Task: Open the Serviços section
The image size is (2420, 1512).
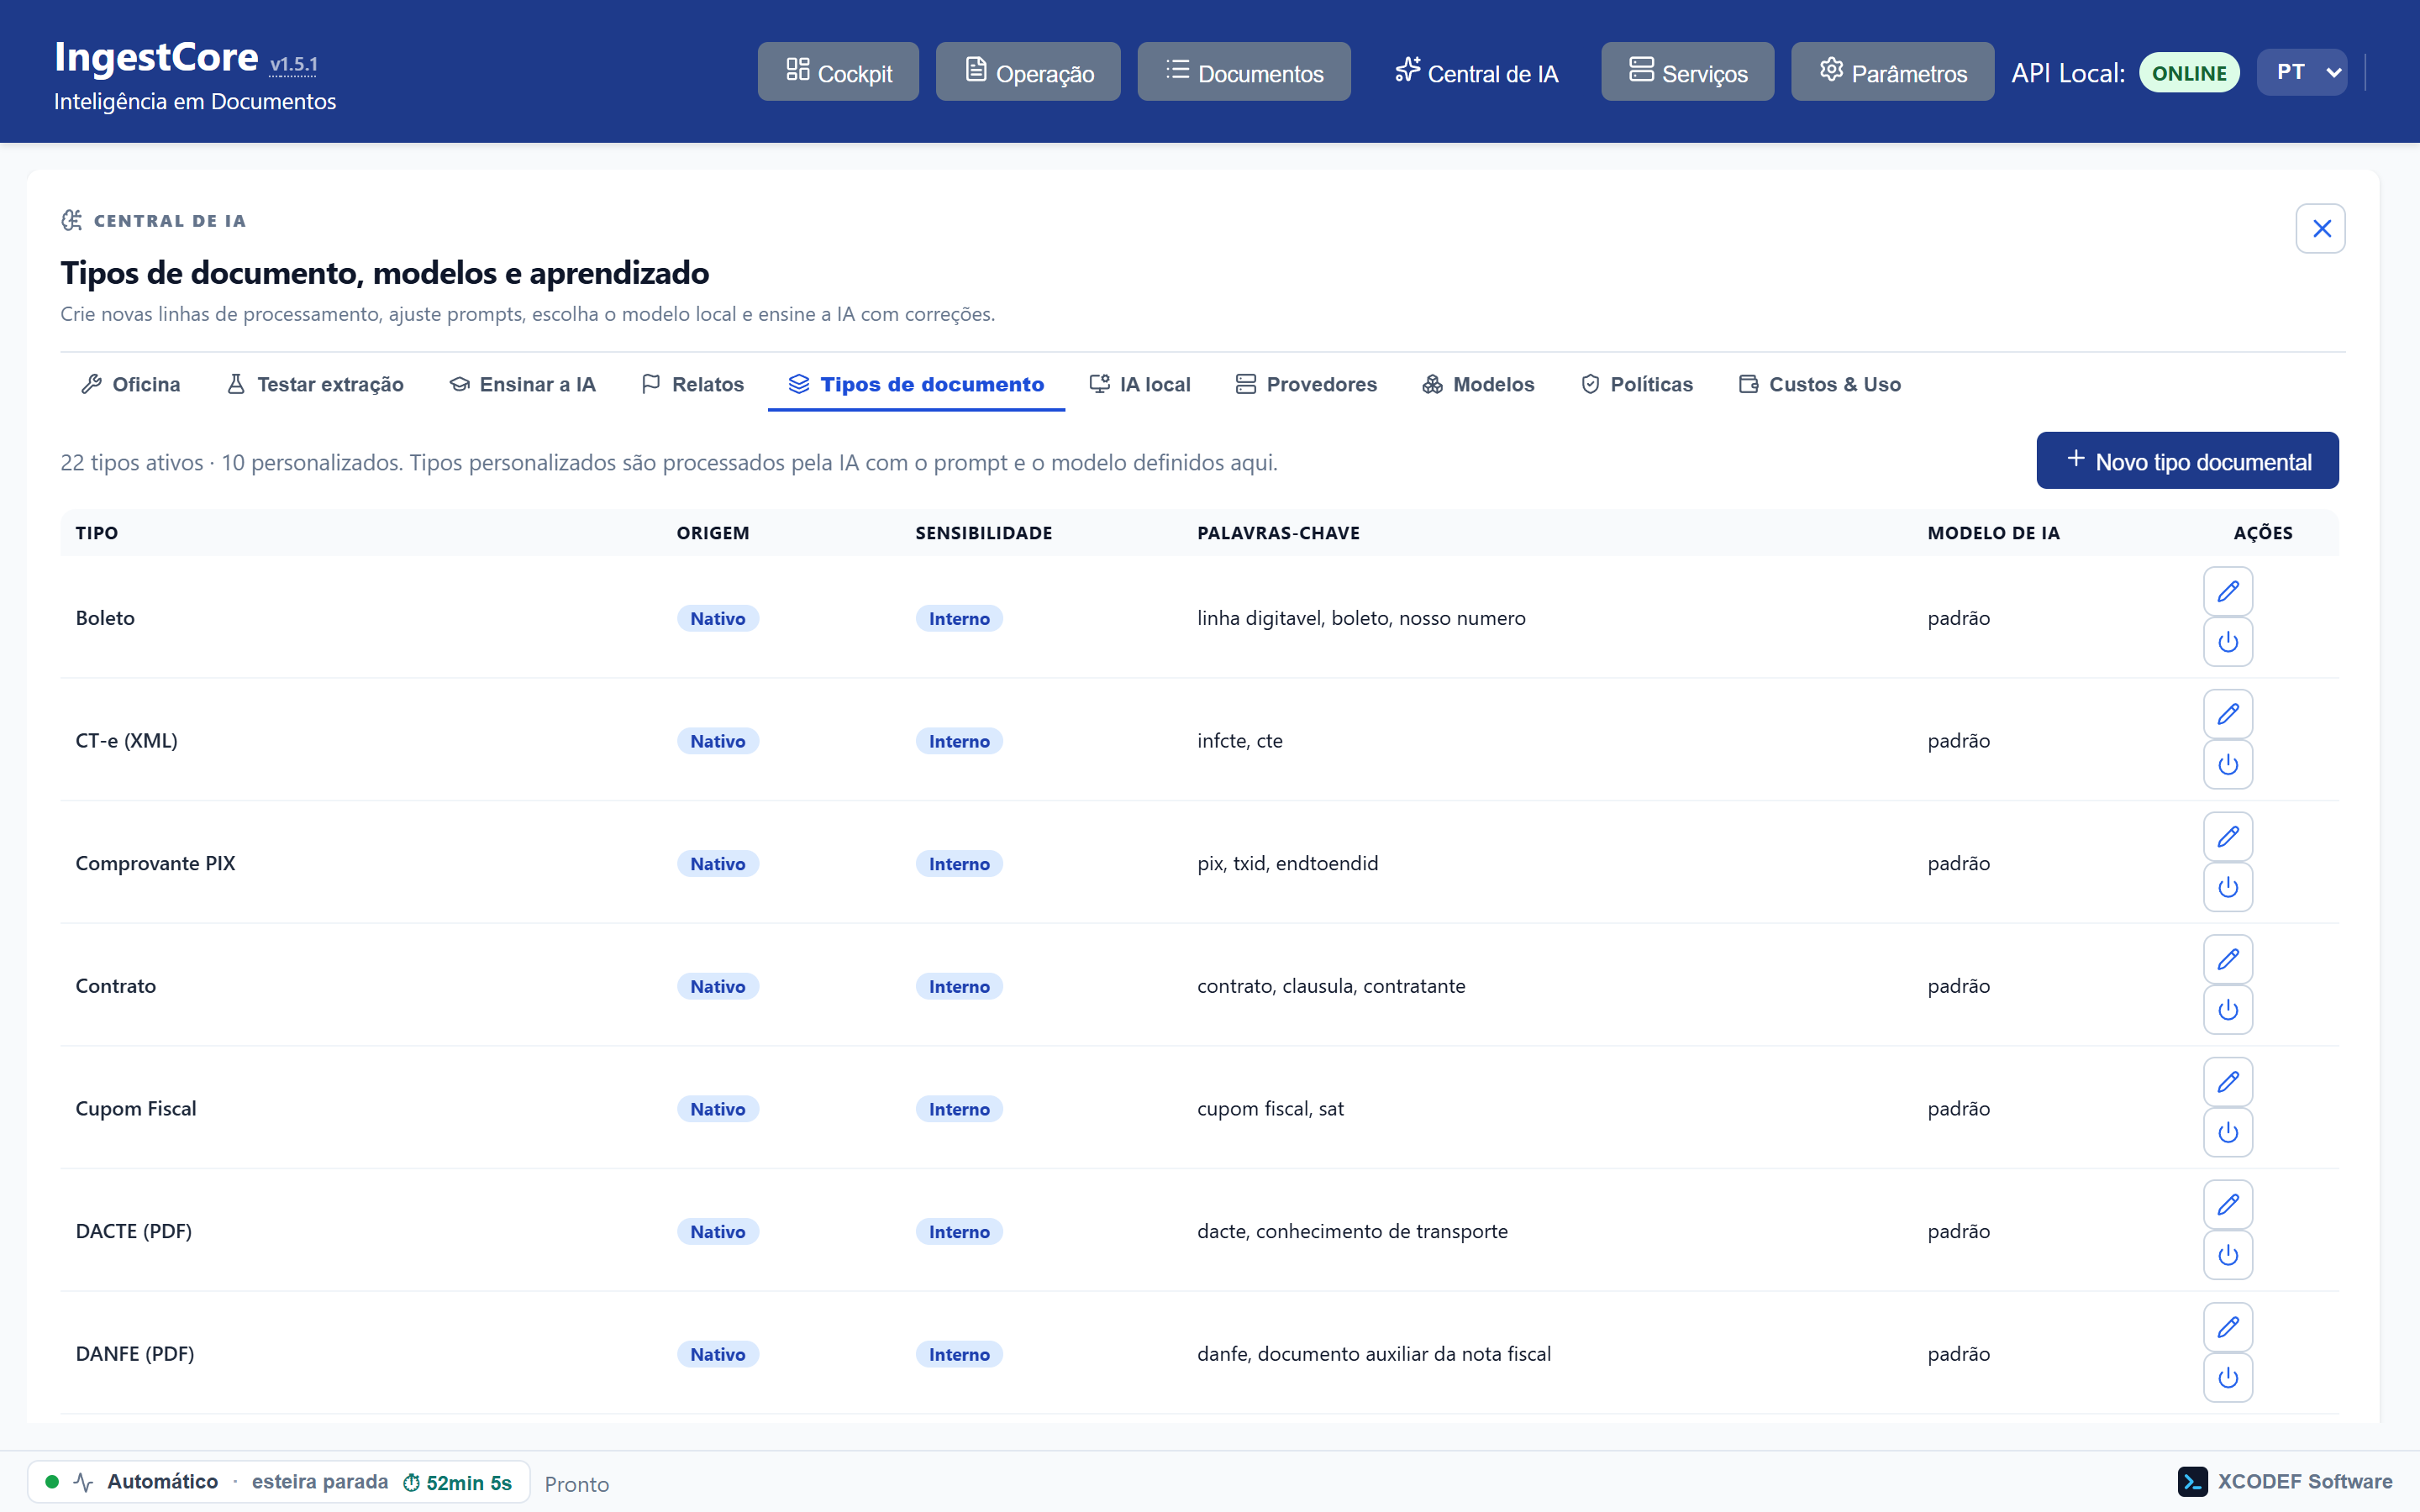Action: [x=1688, y=72]
